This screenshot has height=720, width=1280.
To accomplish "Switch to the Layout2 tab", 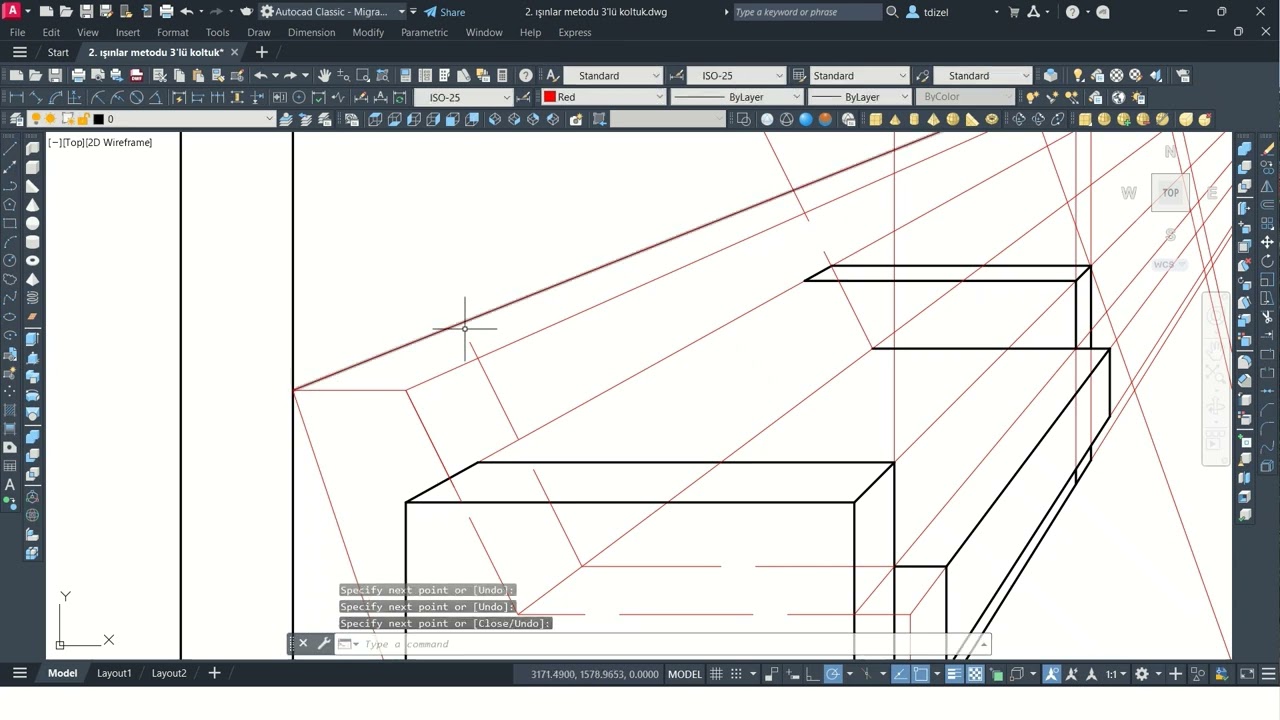I will coord(169,673).
